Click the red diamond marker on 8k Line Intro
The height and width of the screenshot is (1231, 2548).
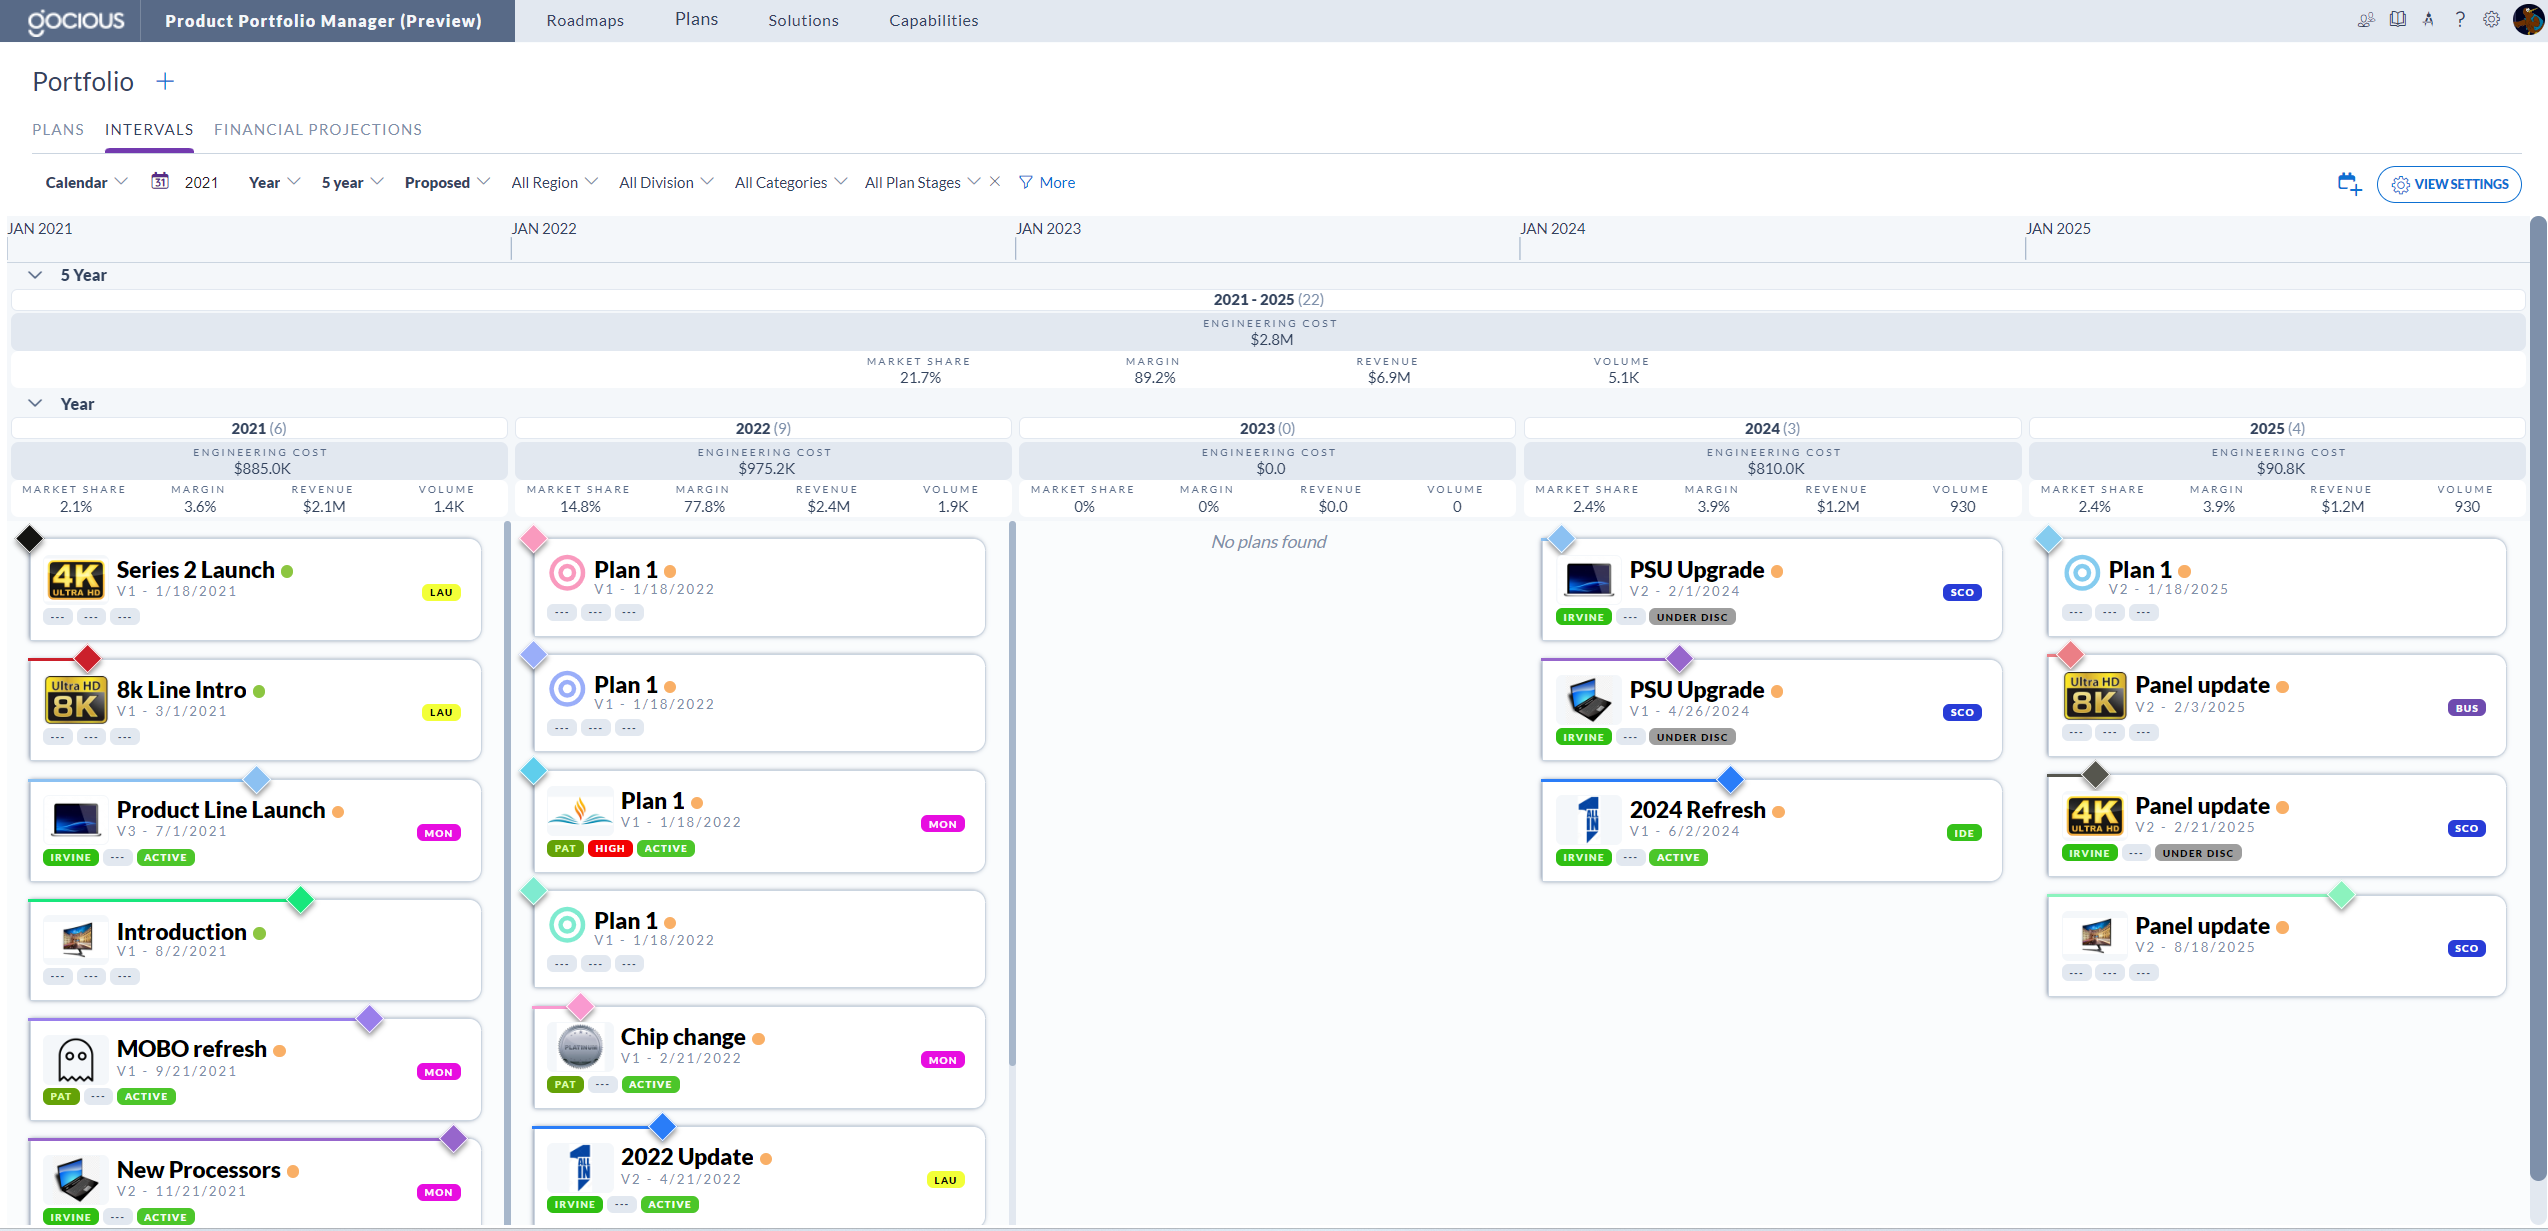click(x=88, y=658)
